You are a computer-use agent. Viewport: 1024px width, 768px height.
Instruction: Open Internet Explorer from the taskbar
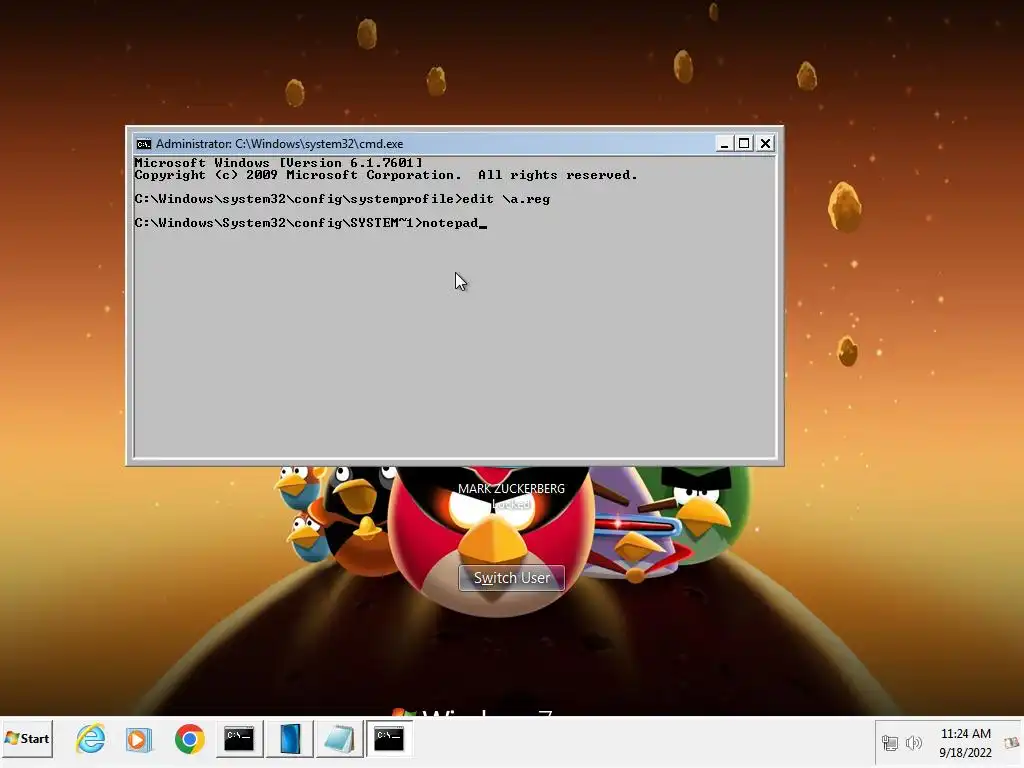pos(90,739)
